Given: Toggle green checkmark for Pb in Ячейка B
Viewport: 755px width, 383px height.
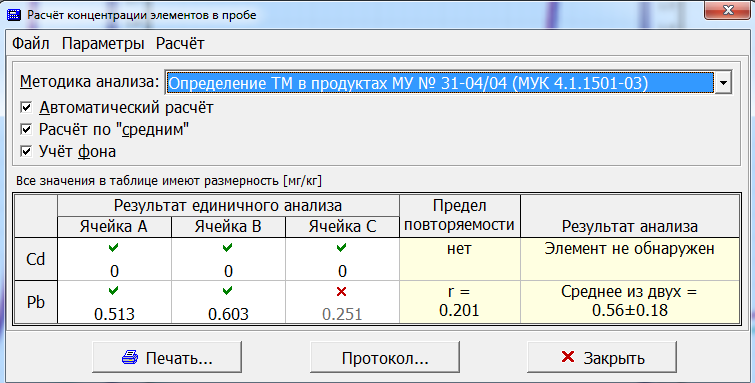Looking at the screenshot, I should pyautogui.click(x=228, y=291).
